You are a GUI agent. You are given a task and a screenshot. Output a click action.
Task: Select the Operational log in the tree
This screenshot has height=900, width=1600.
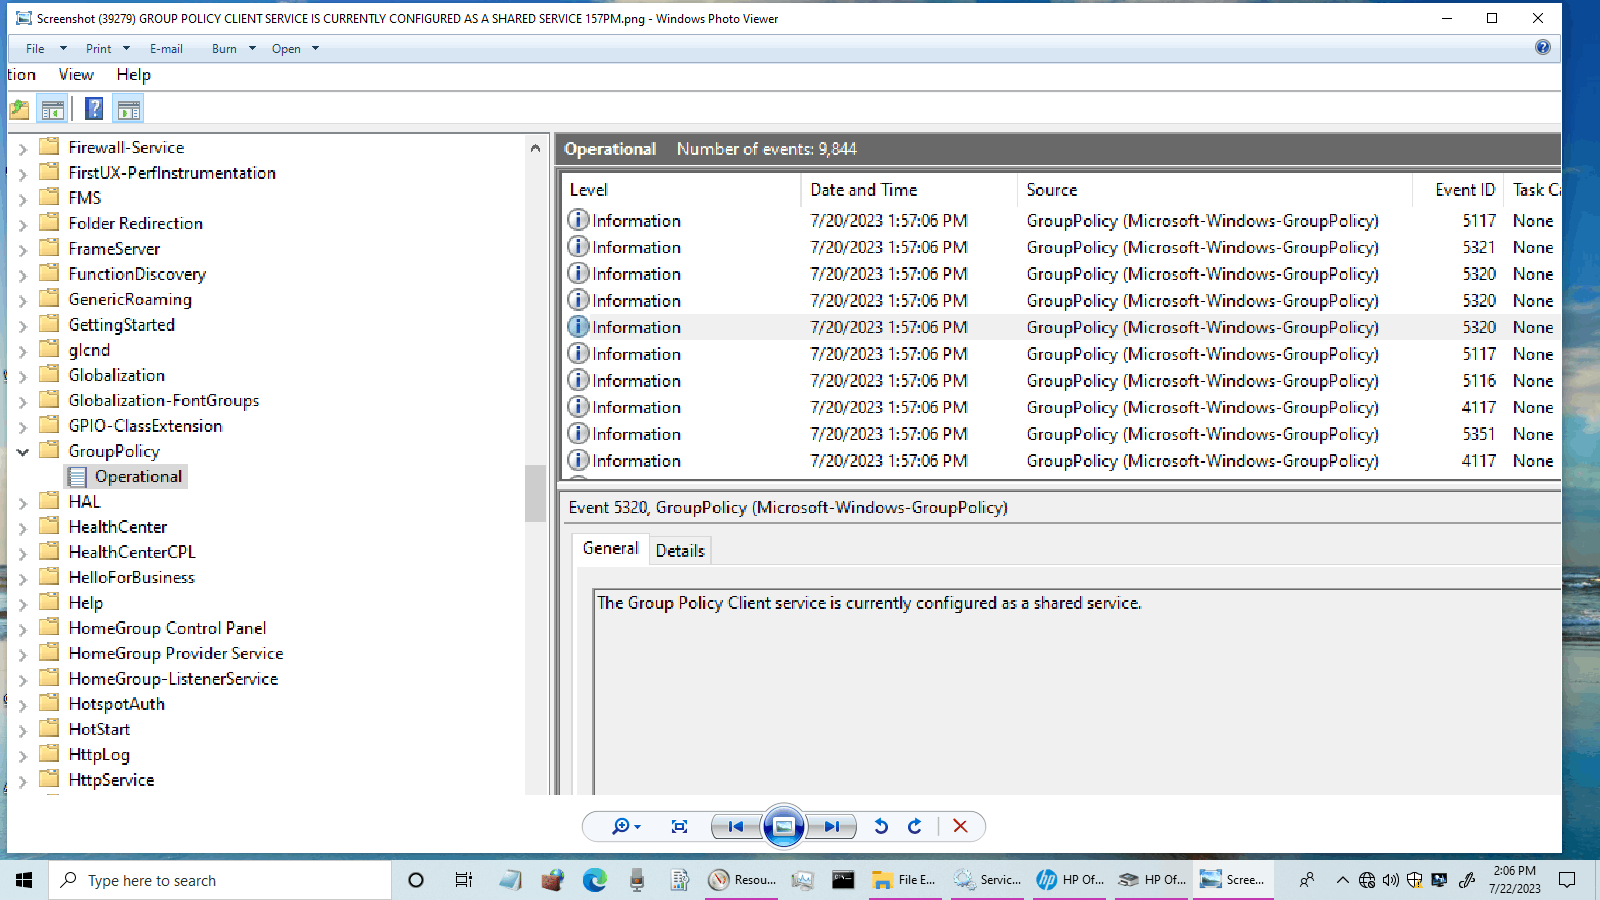click(138, 477)
